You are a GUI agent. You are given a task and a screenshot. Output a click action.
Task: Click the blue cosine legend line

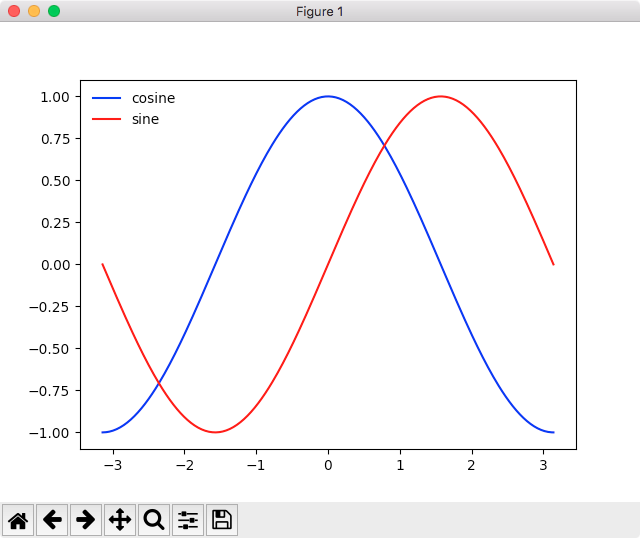tap(107, 98)
